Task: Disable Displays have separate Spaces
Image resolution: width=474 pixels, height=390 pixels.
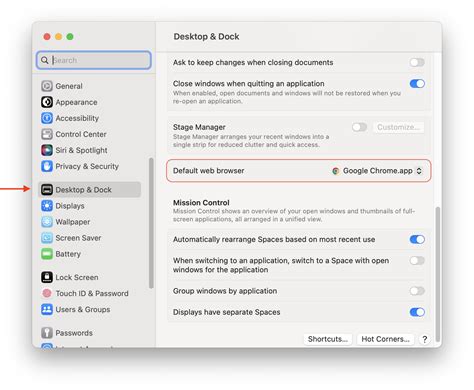Action: 417,312
